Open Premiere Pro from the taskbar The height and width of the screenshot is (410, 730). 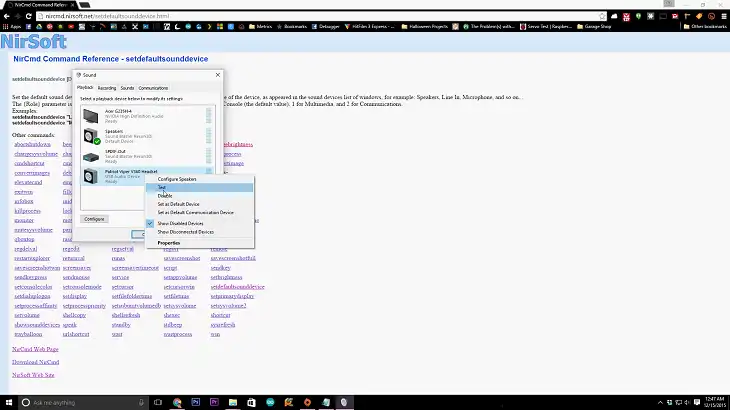(214, 402)
